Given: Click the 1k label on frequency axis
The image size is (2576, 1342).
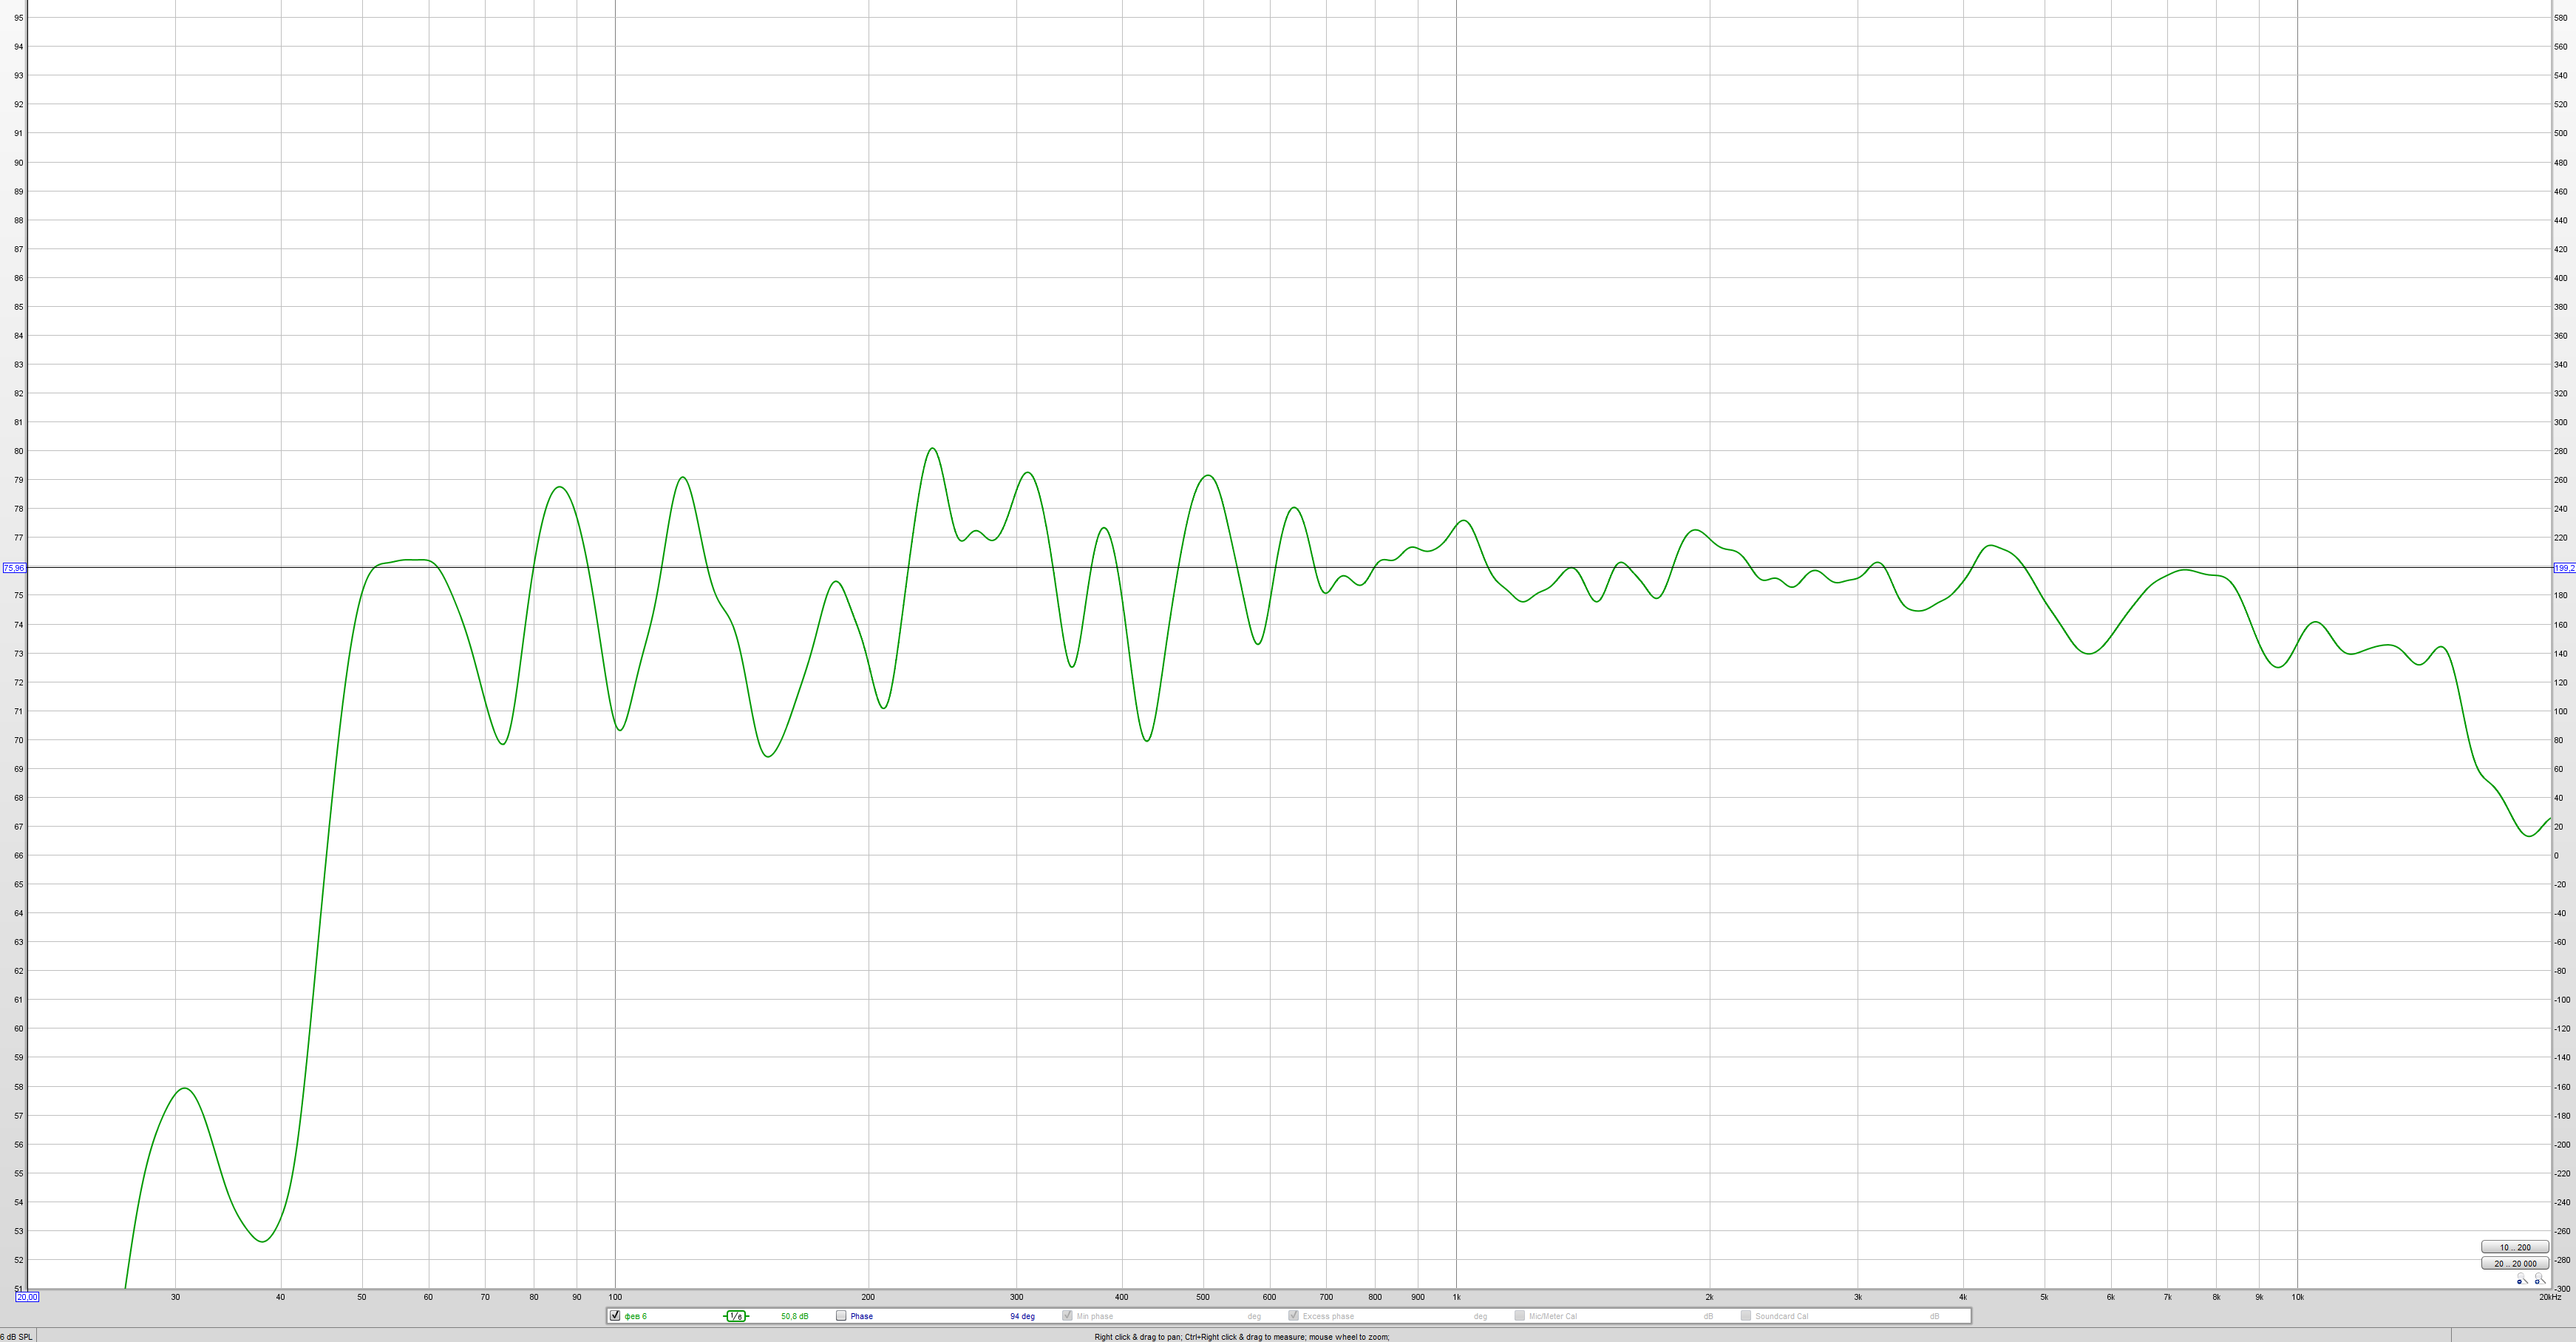Looking at the screenshot, I should pos(1456,1297).
